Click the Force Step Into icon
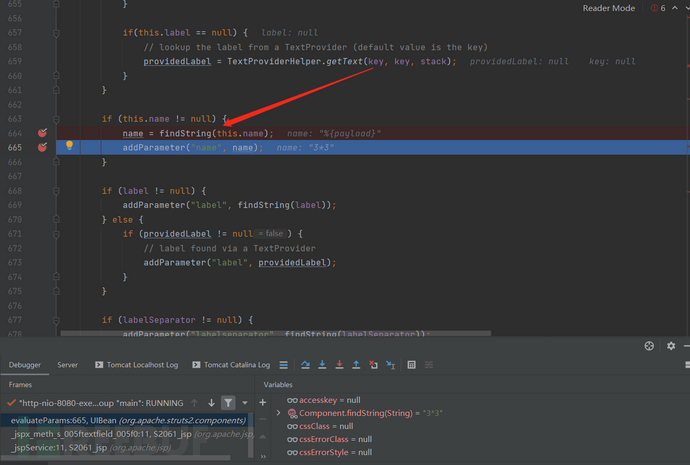 coord(339,366)
